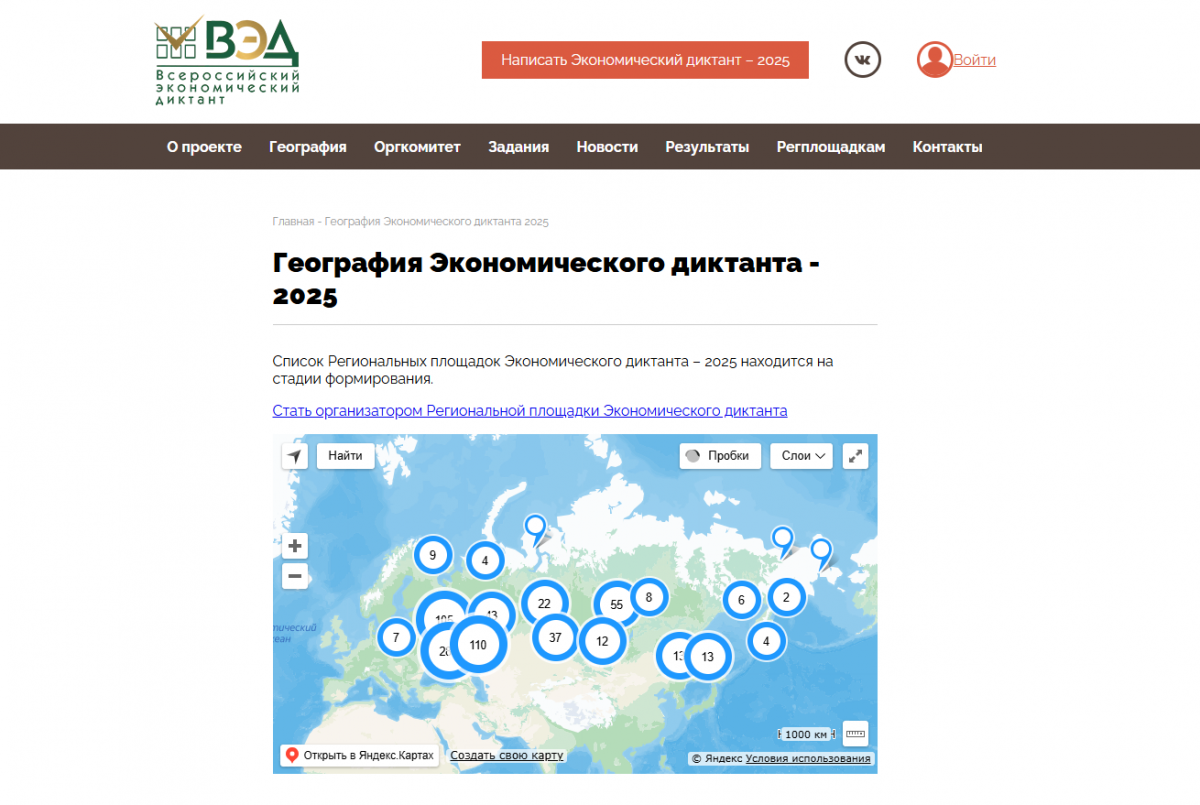Open the География menu item
Screen dimensions: 1200x805
tap(308, 147)
